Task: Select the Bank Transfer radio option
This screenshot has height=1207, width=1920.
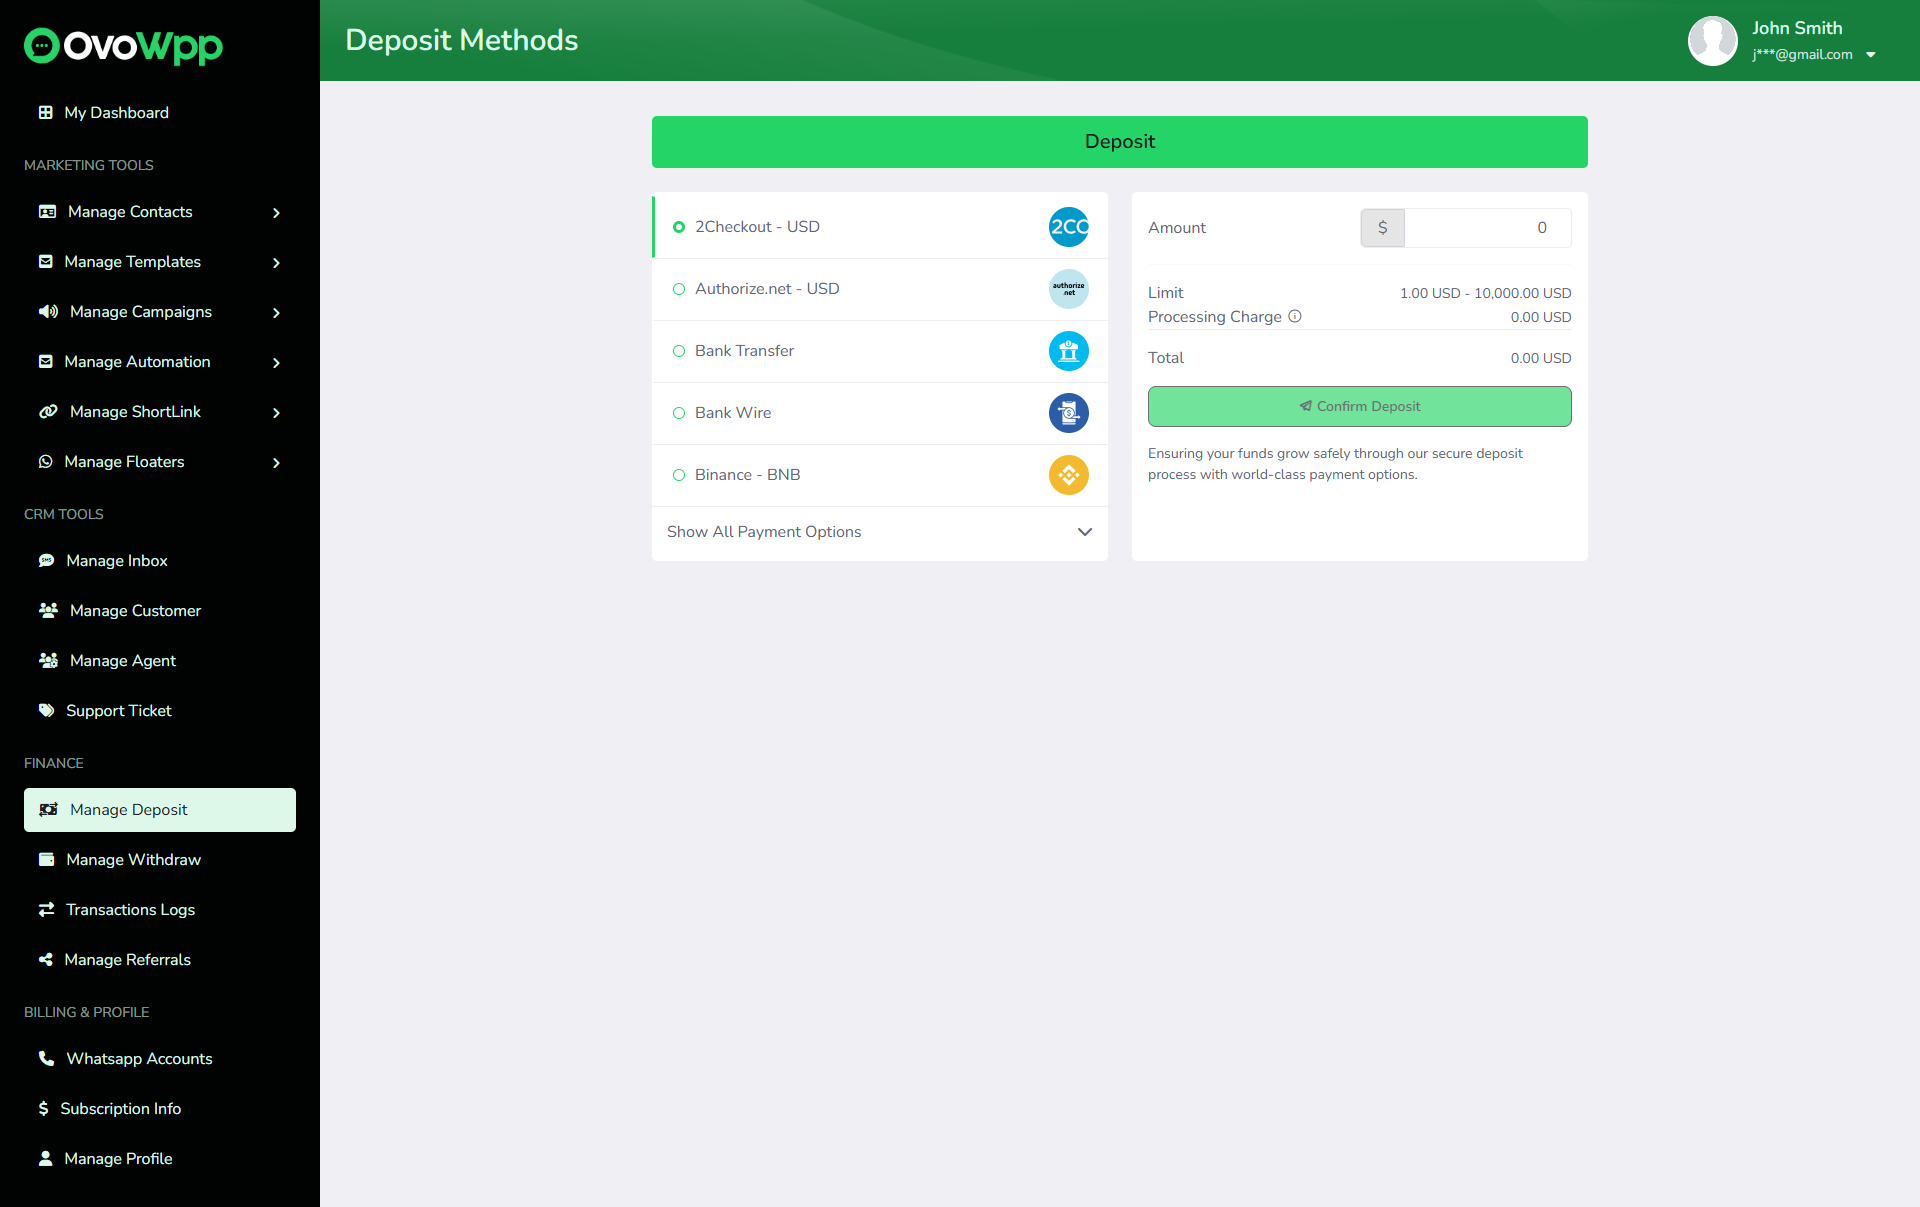Action: click(679, 351)
